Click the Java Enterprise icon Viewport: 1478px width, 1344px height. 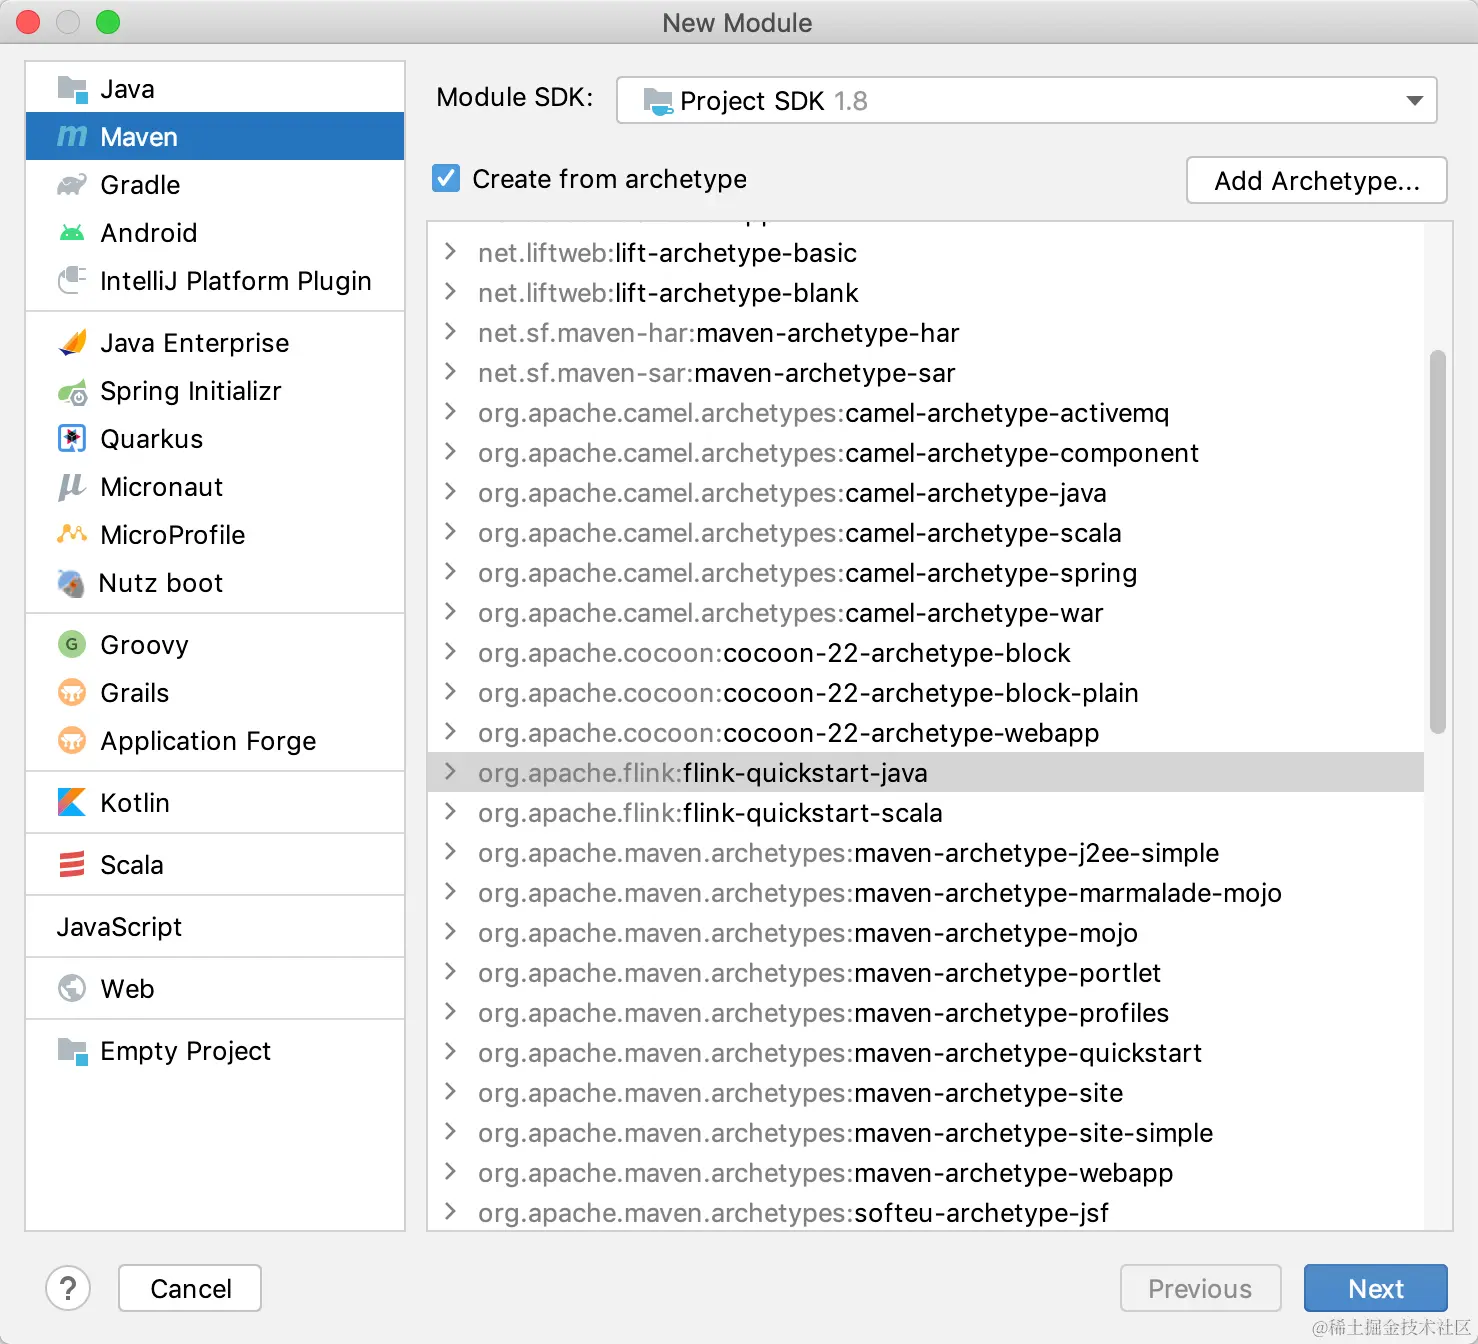[x=72, y=343]
